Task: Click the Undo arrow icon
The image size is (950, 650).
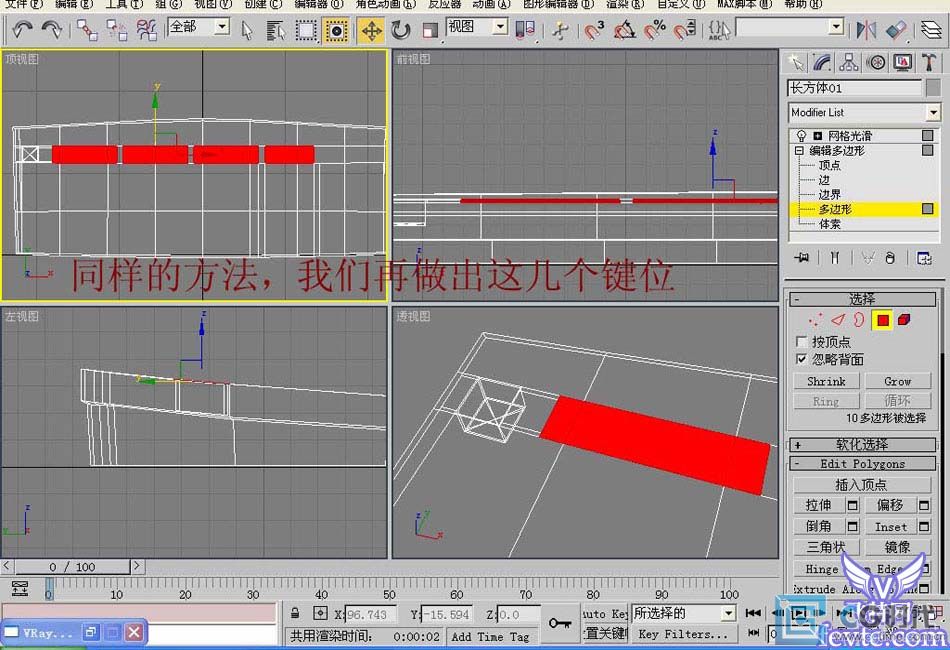Action: 22,29
